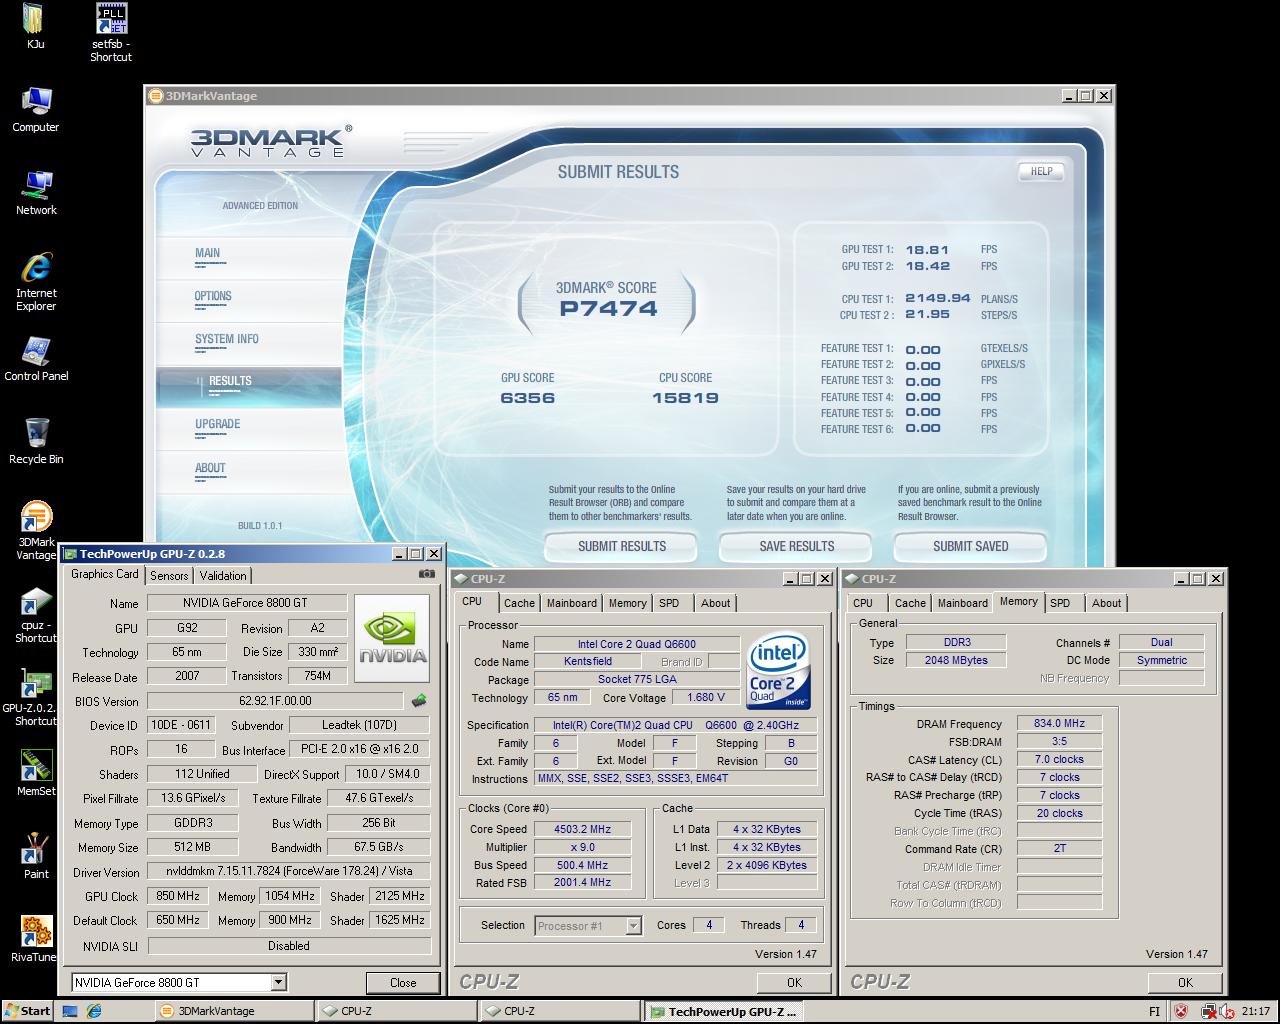Viewport: 1280px width, 1024px height.
Task: Open SPD tab in left CPU-Z window
Action: click(669, 603)
